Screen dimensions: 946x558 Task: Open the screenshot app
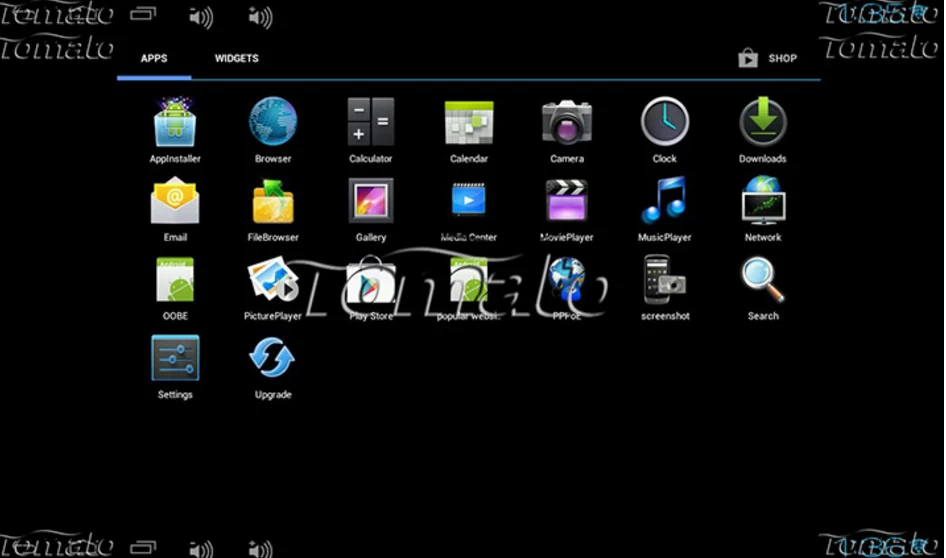tap(664, 279)
